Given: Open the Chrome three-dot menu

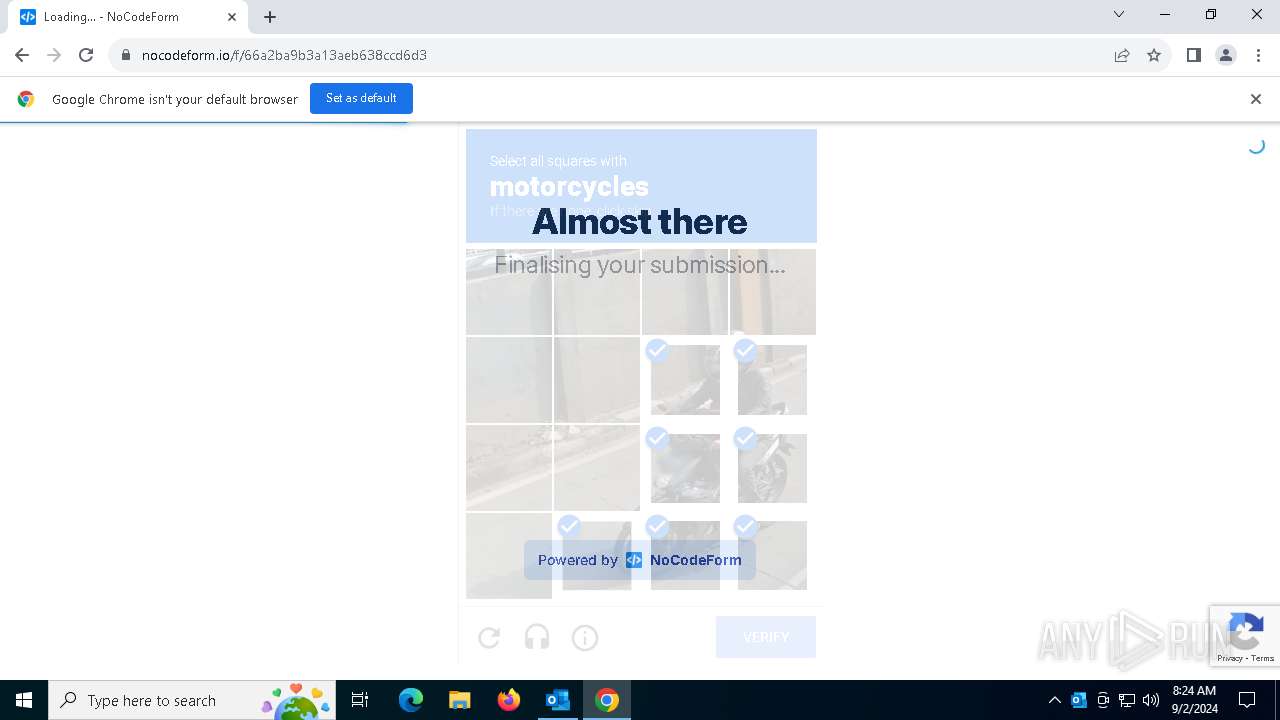Looking at the screenshot, I should (1257, 55).
